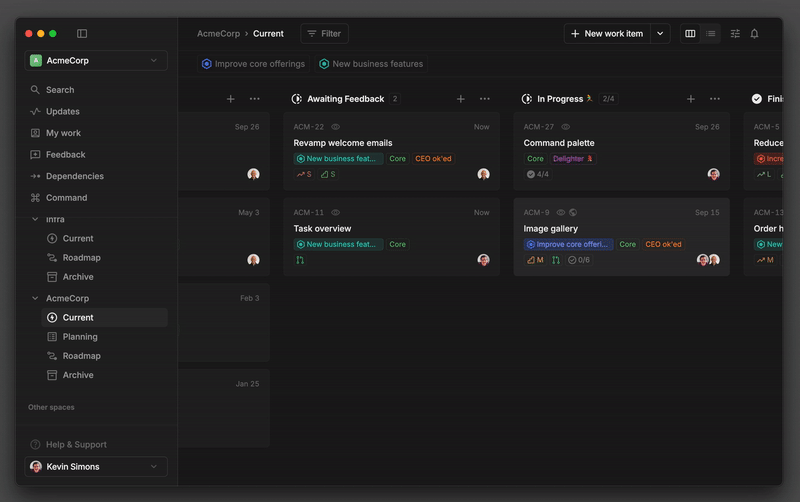Select Archive under Infra
The image size is (800, 502).
(x=105, y=277)
